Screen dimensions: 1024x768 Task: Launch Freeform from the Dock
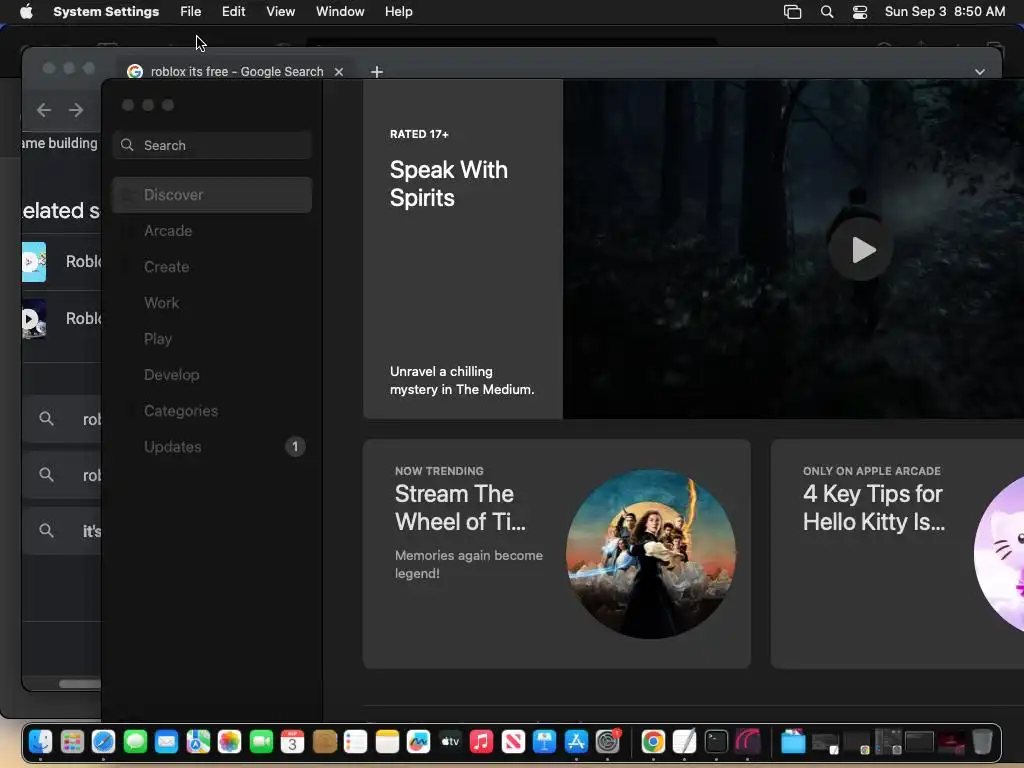[419, 742]
